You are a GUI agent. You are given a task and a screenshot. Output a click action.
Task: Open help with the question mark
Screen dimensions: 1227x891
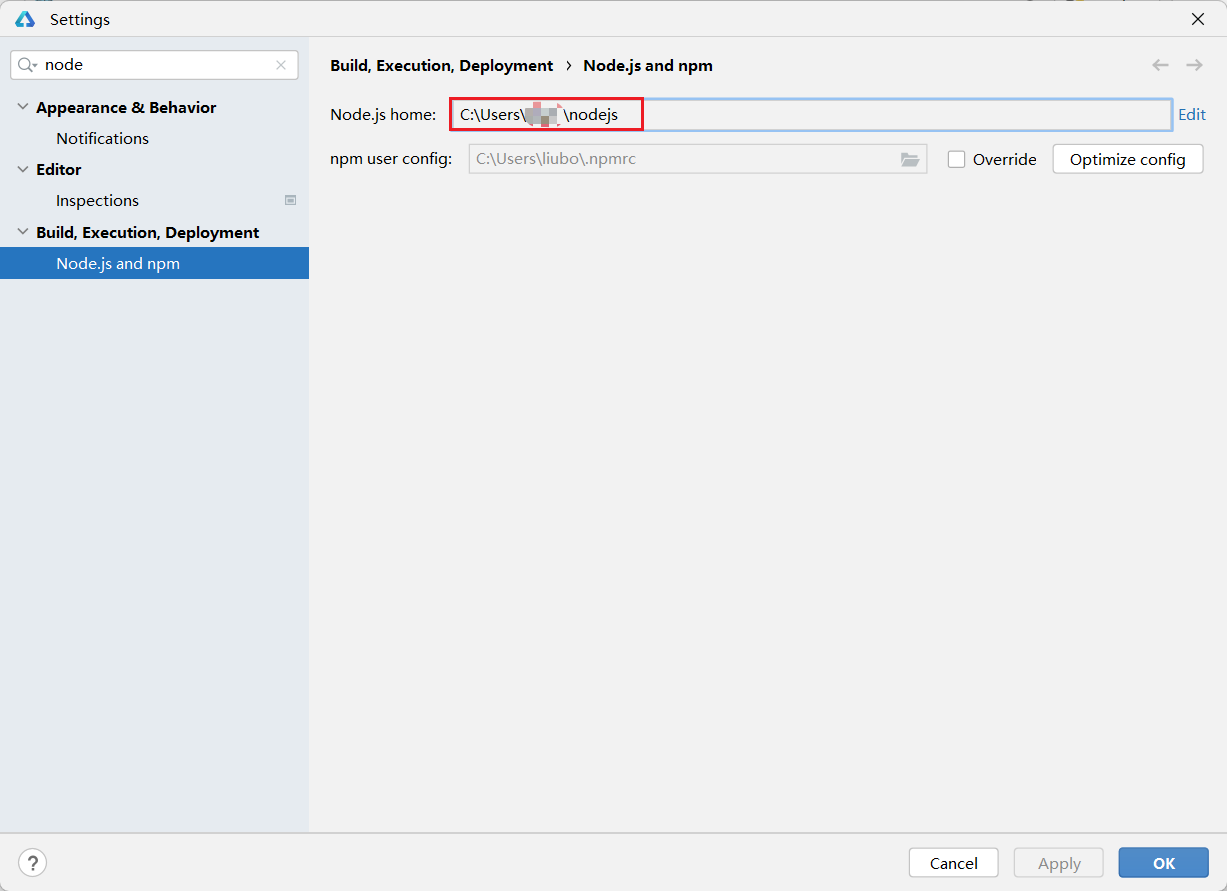coord(33,863)
